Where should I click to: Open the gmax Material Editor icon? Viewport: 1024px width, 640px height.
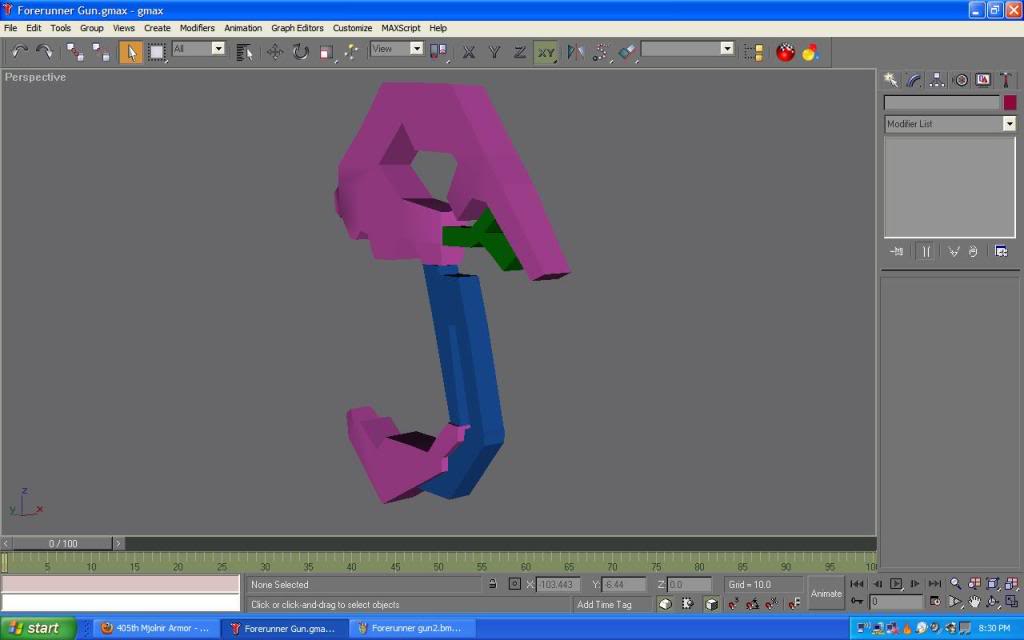[x=785, y=52]
